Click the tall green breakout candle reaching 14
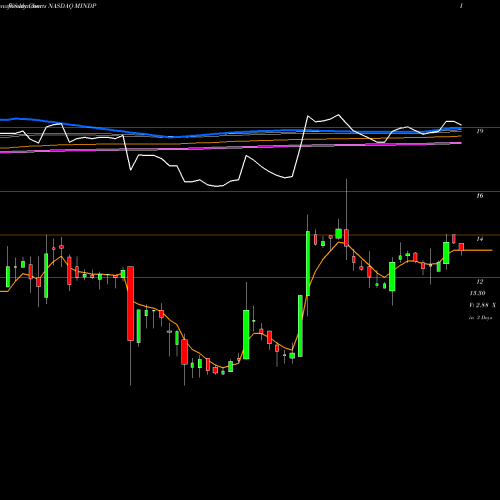 tap(308, 263)
